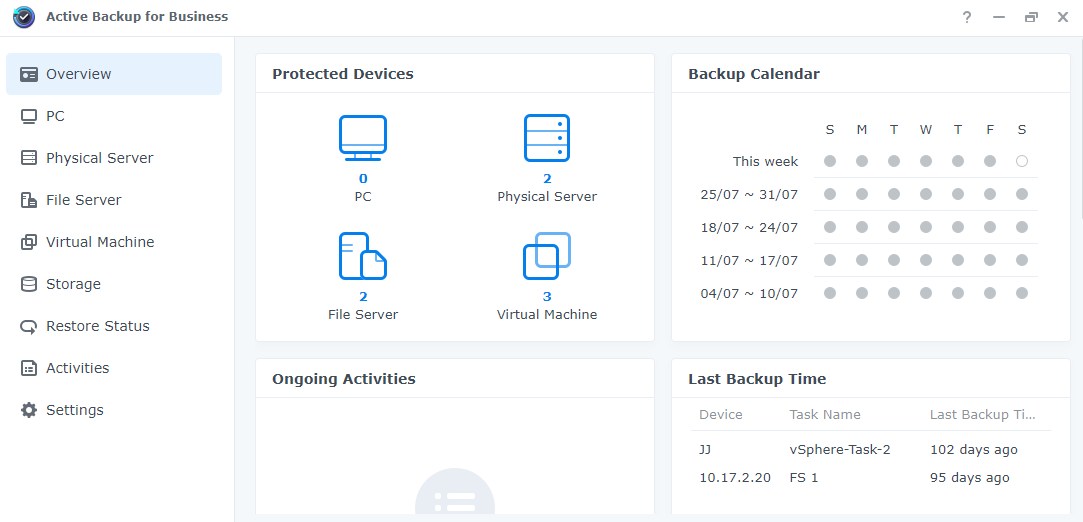Viewport: 1083px width, 522px height.
Task: Click the PC monitor sidebar icon
Action: click(28, 116)
